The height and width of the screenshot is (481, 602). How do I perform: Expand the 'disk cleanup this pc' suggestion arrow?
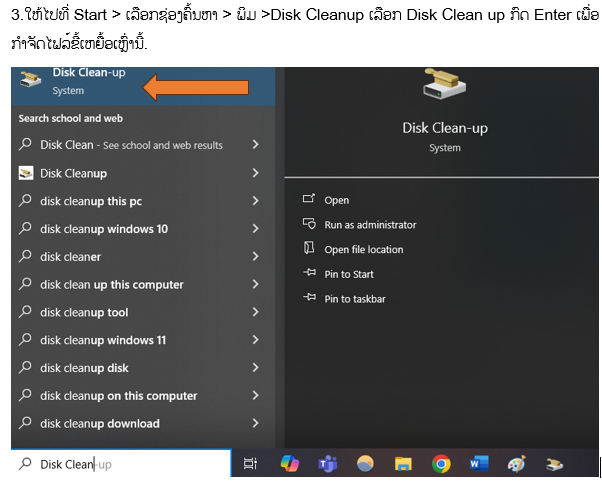click(256, 201)
